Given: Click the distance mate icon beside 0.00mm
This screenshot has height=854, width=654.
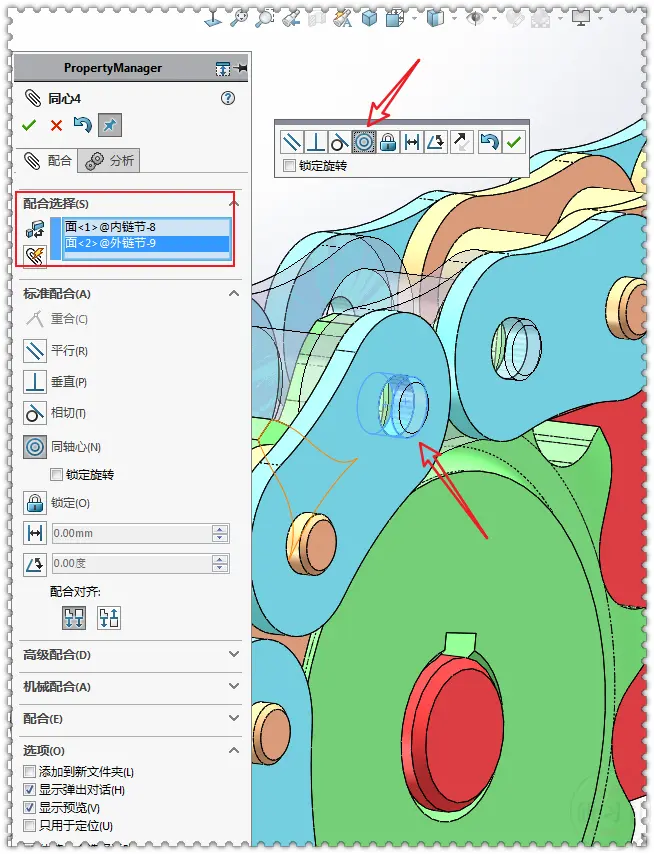Looking at the screenshot, I should point(35,533).
